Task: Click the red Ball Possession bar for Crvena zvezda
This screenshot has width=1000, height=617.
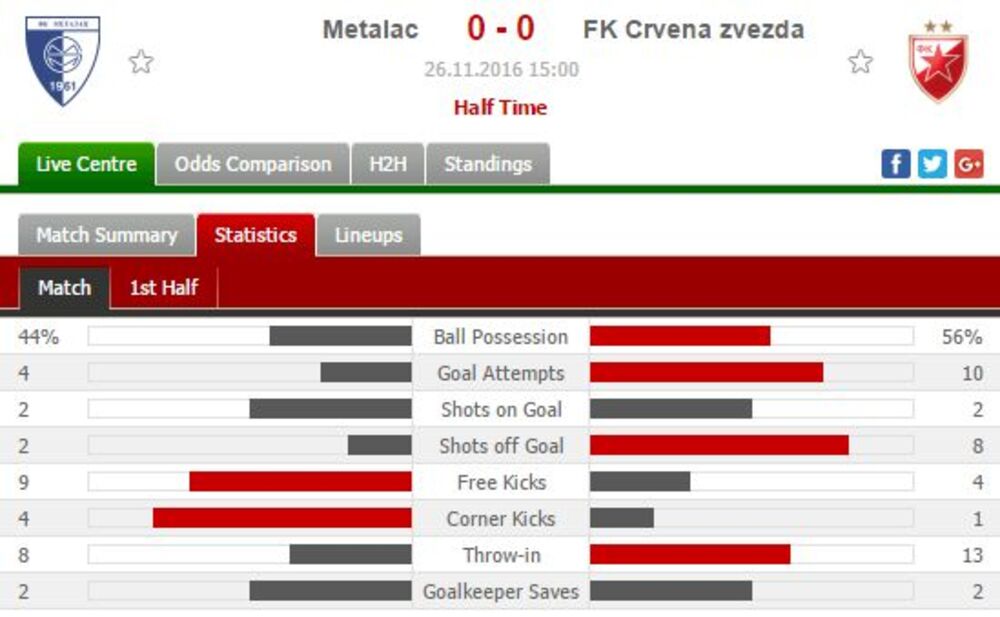Action: (x=680, y=336)
